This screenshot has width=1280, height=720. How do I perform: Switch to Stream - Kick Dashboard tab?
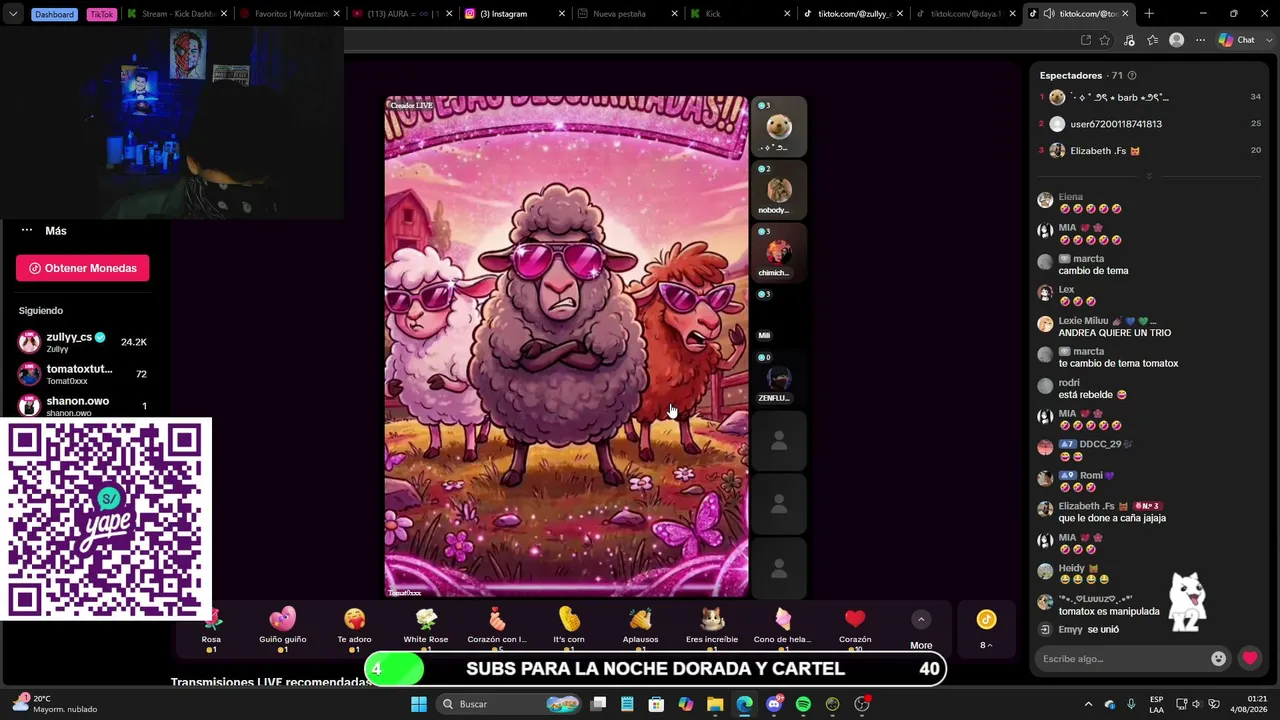(x=177, y=14)
